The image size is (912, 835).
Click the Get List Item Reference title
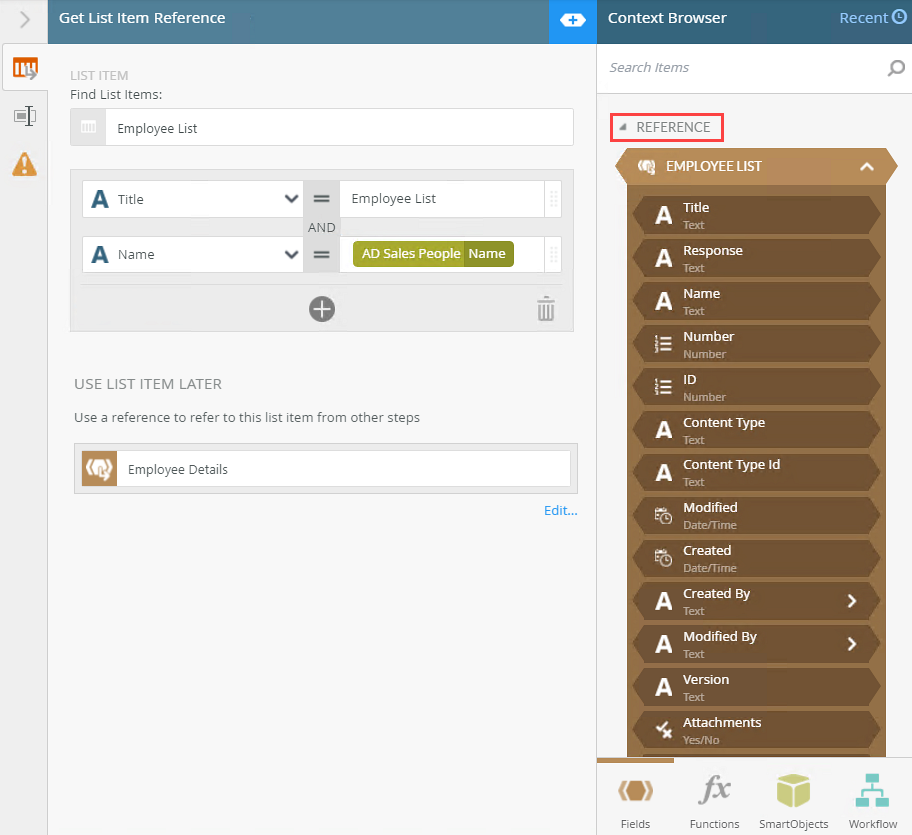coord(142,18)
